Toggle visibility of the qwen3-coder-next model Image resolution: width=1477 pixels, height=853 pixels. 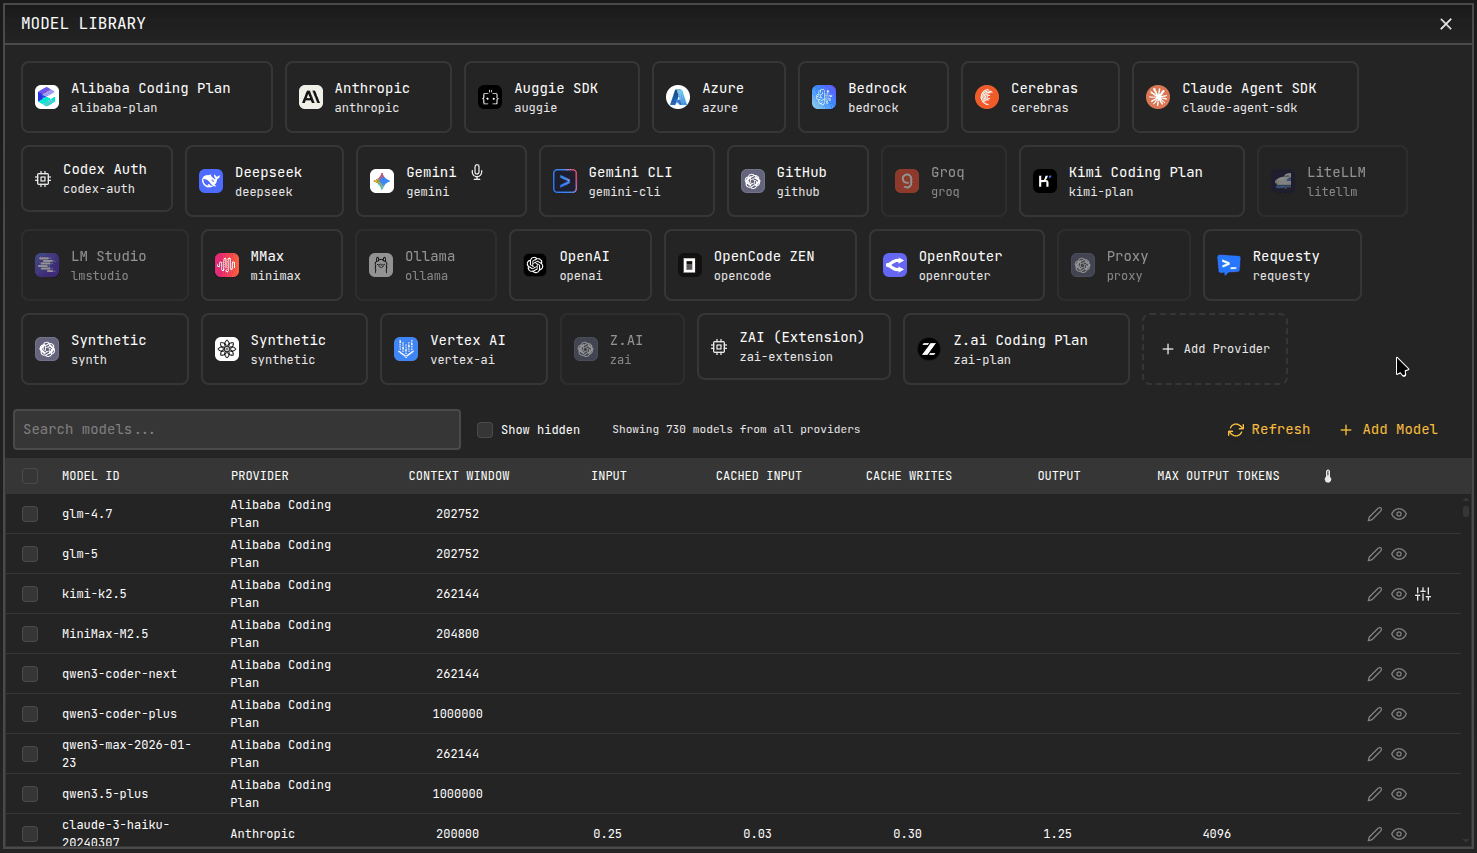pos(1399,674)
